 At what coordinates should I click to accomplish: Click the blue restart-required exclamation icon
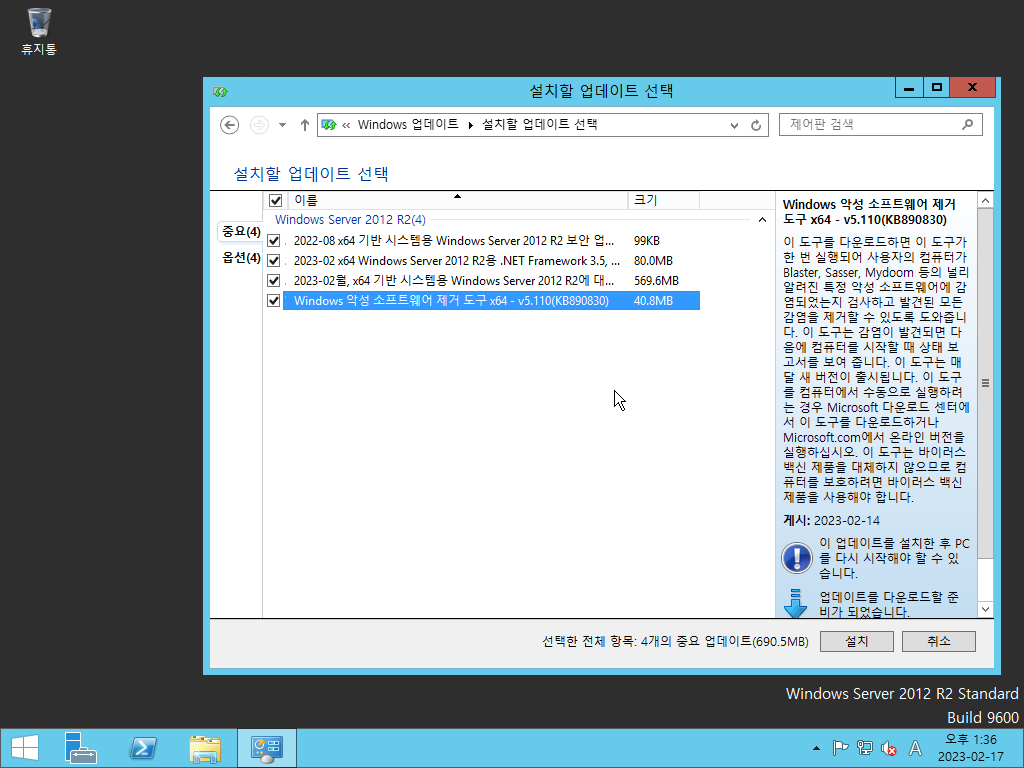(797, 558)
